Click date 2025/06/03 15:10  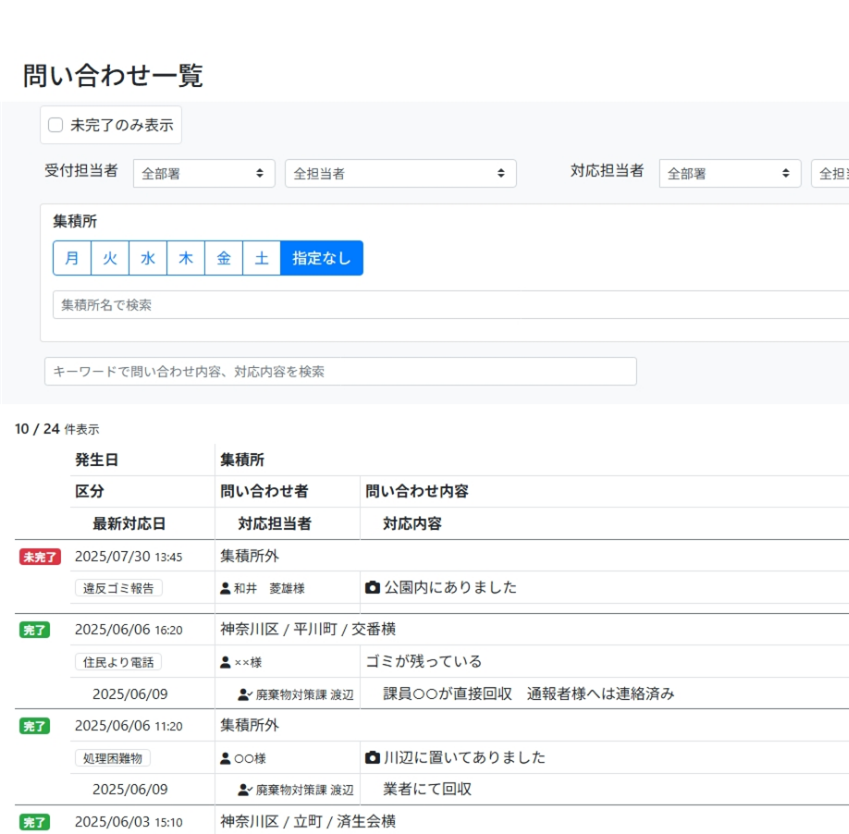coord(129,822)
